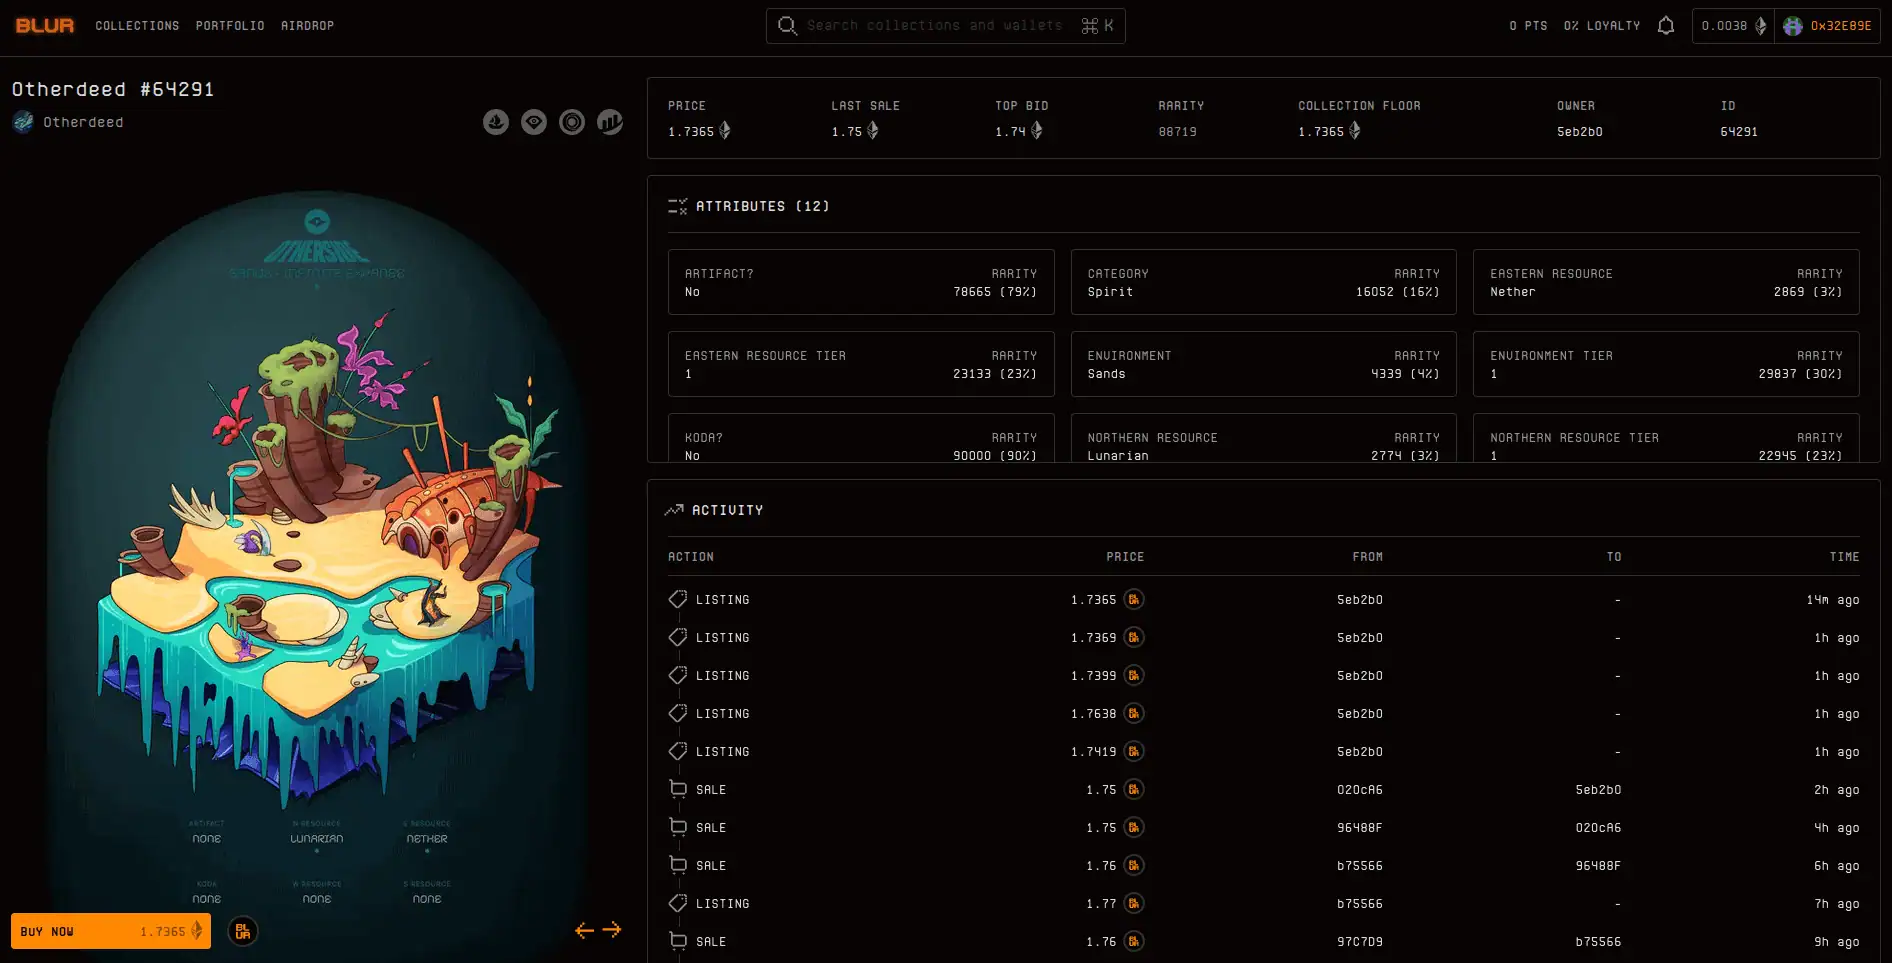Viewport: 1892px width, 963px height.
Task: Click tag icon of 1.7638 listing row
Action: (678, 713)
